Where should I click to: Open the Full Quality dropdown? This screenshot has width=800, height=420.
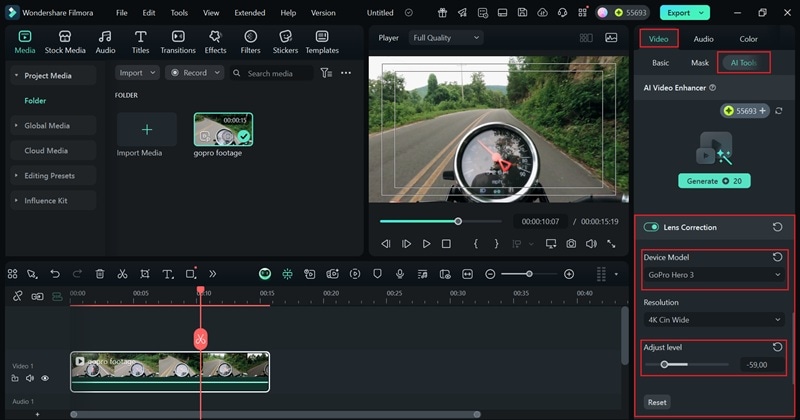coord(446,38)
